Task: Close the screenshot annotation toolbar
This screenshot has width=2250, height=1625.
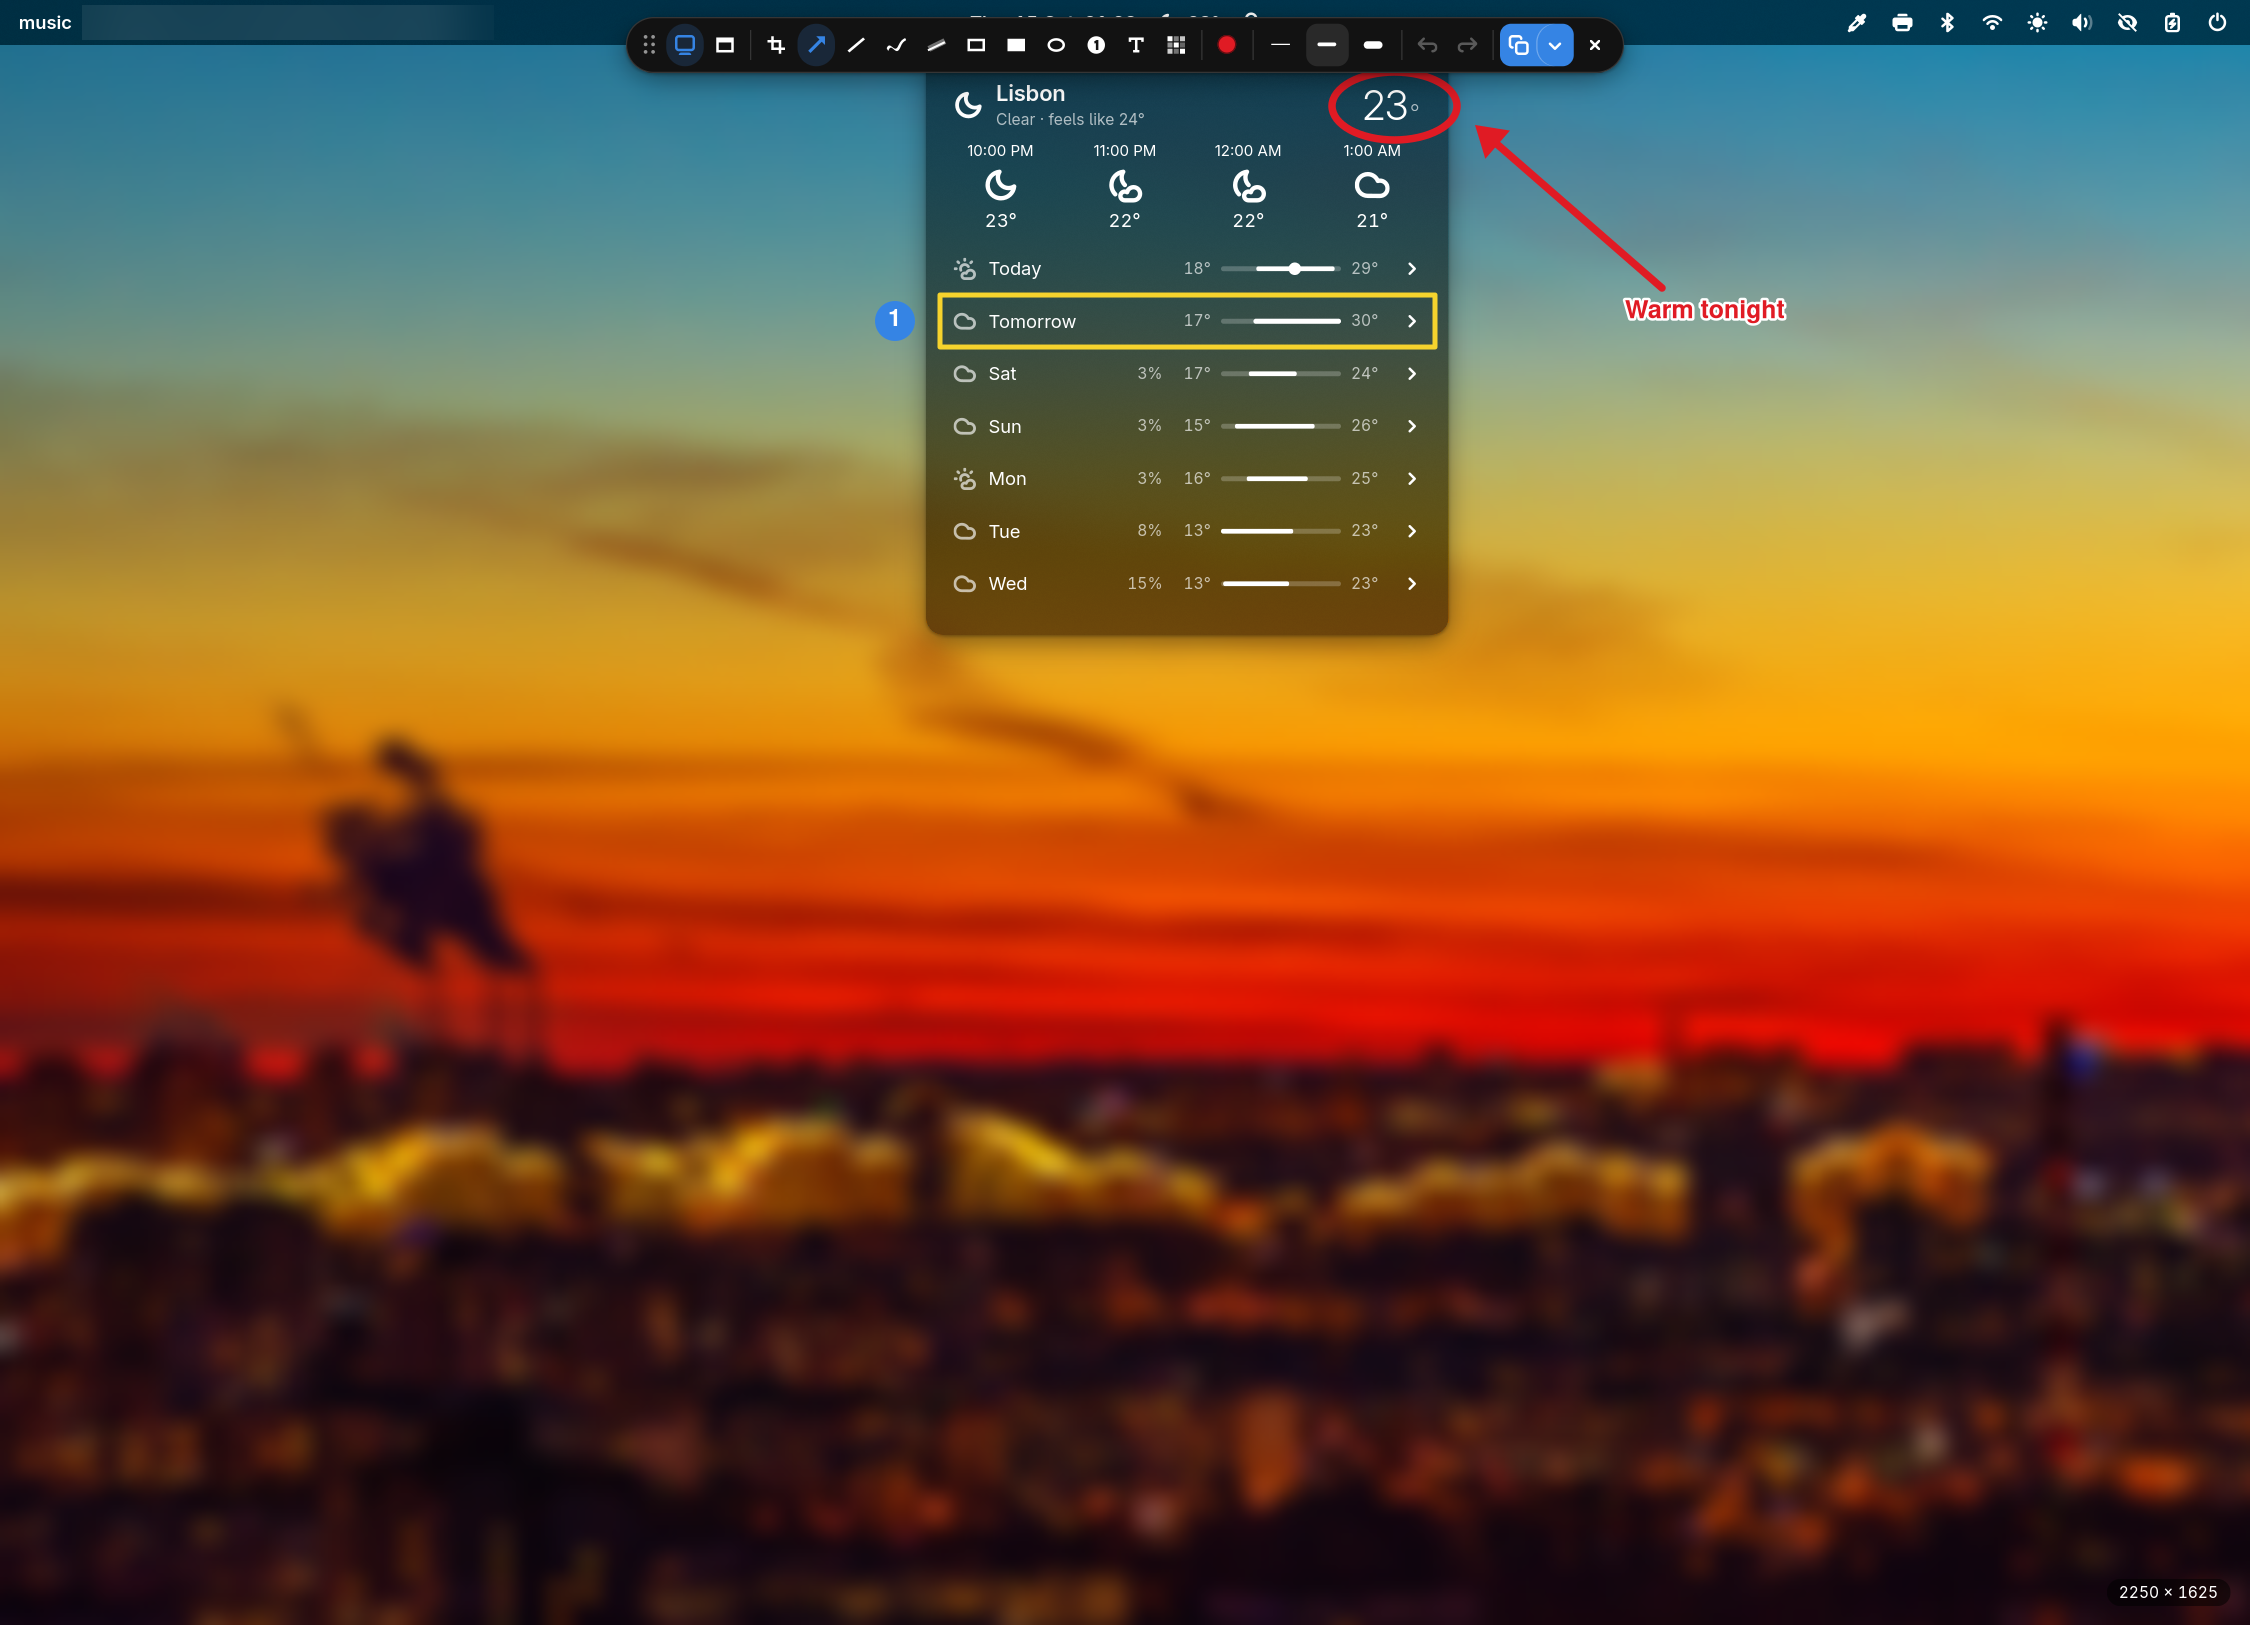Action: tap(1595, 45)
